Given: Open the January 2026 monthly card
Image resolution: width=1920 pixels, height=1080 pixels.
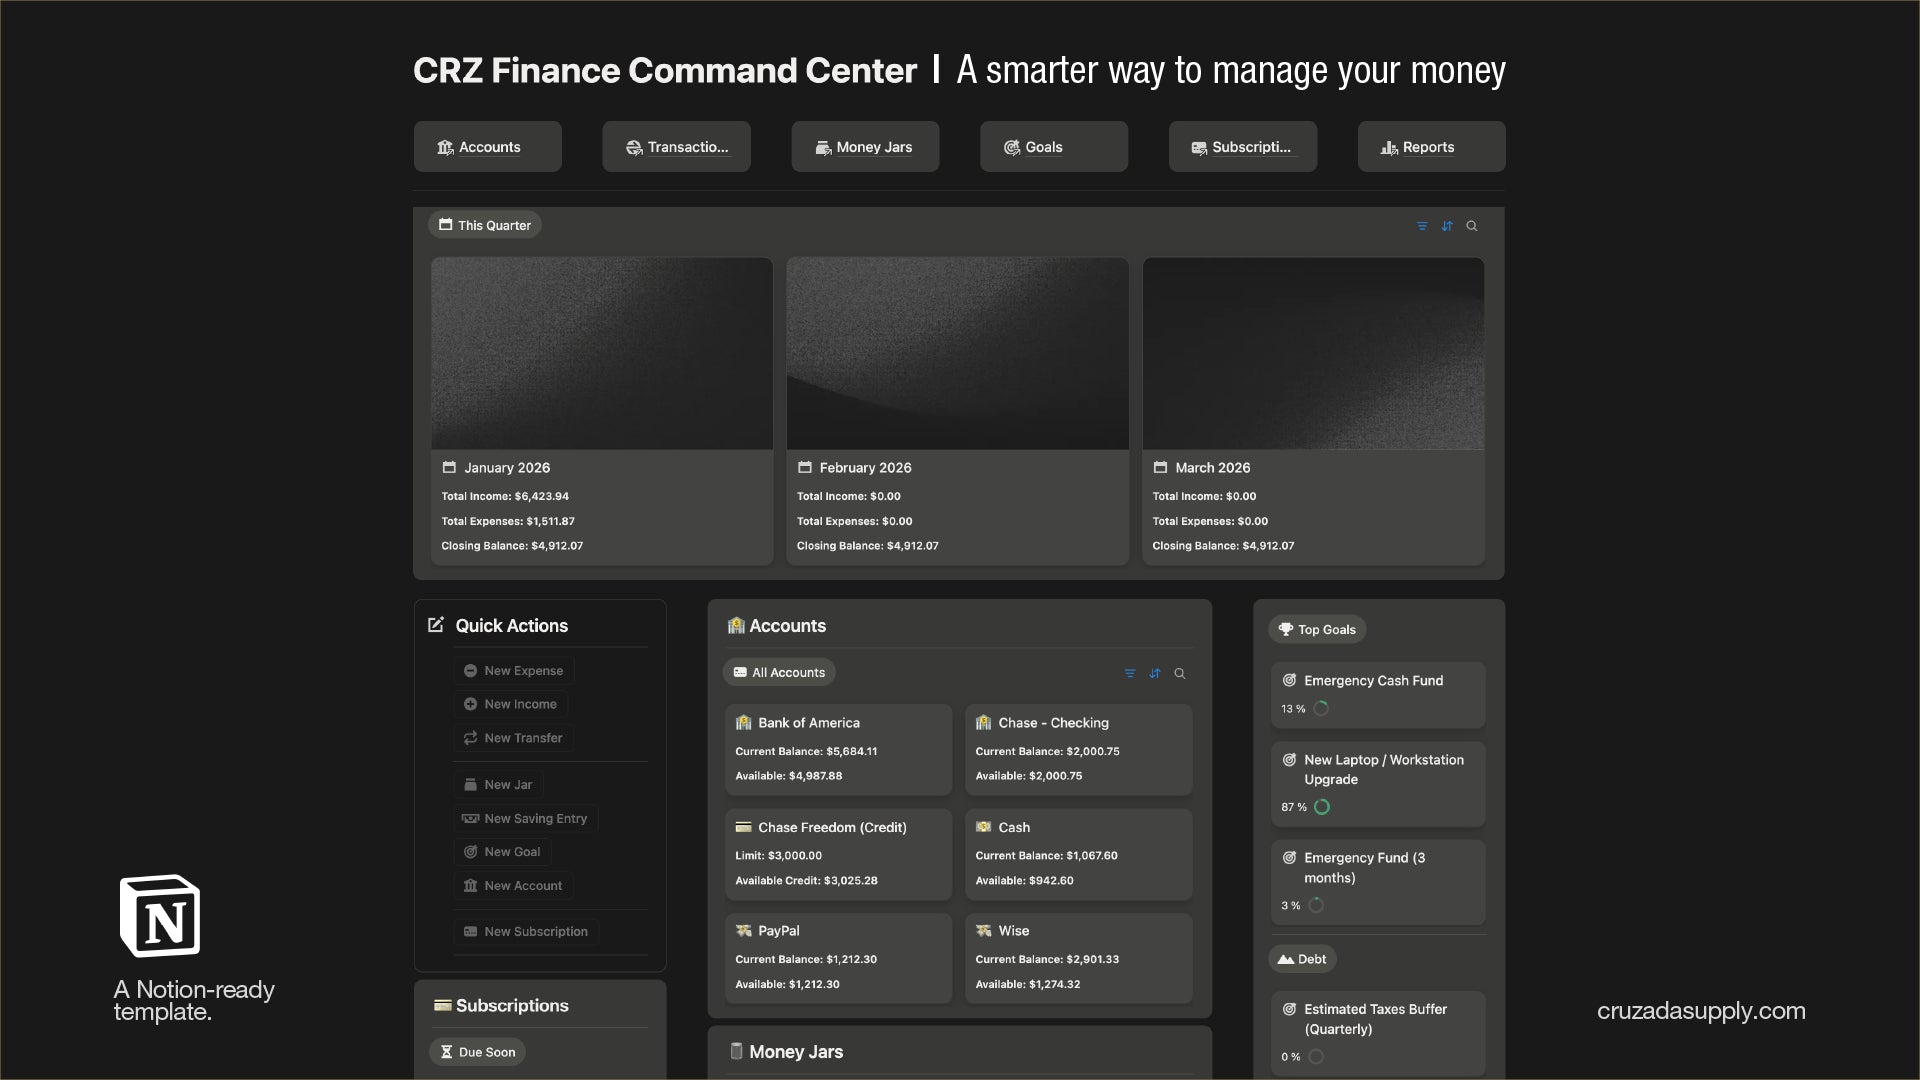Looking at the screenshot, I should click(601, 410).
